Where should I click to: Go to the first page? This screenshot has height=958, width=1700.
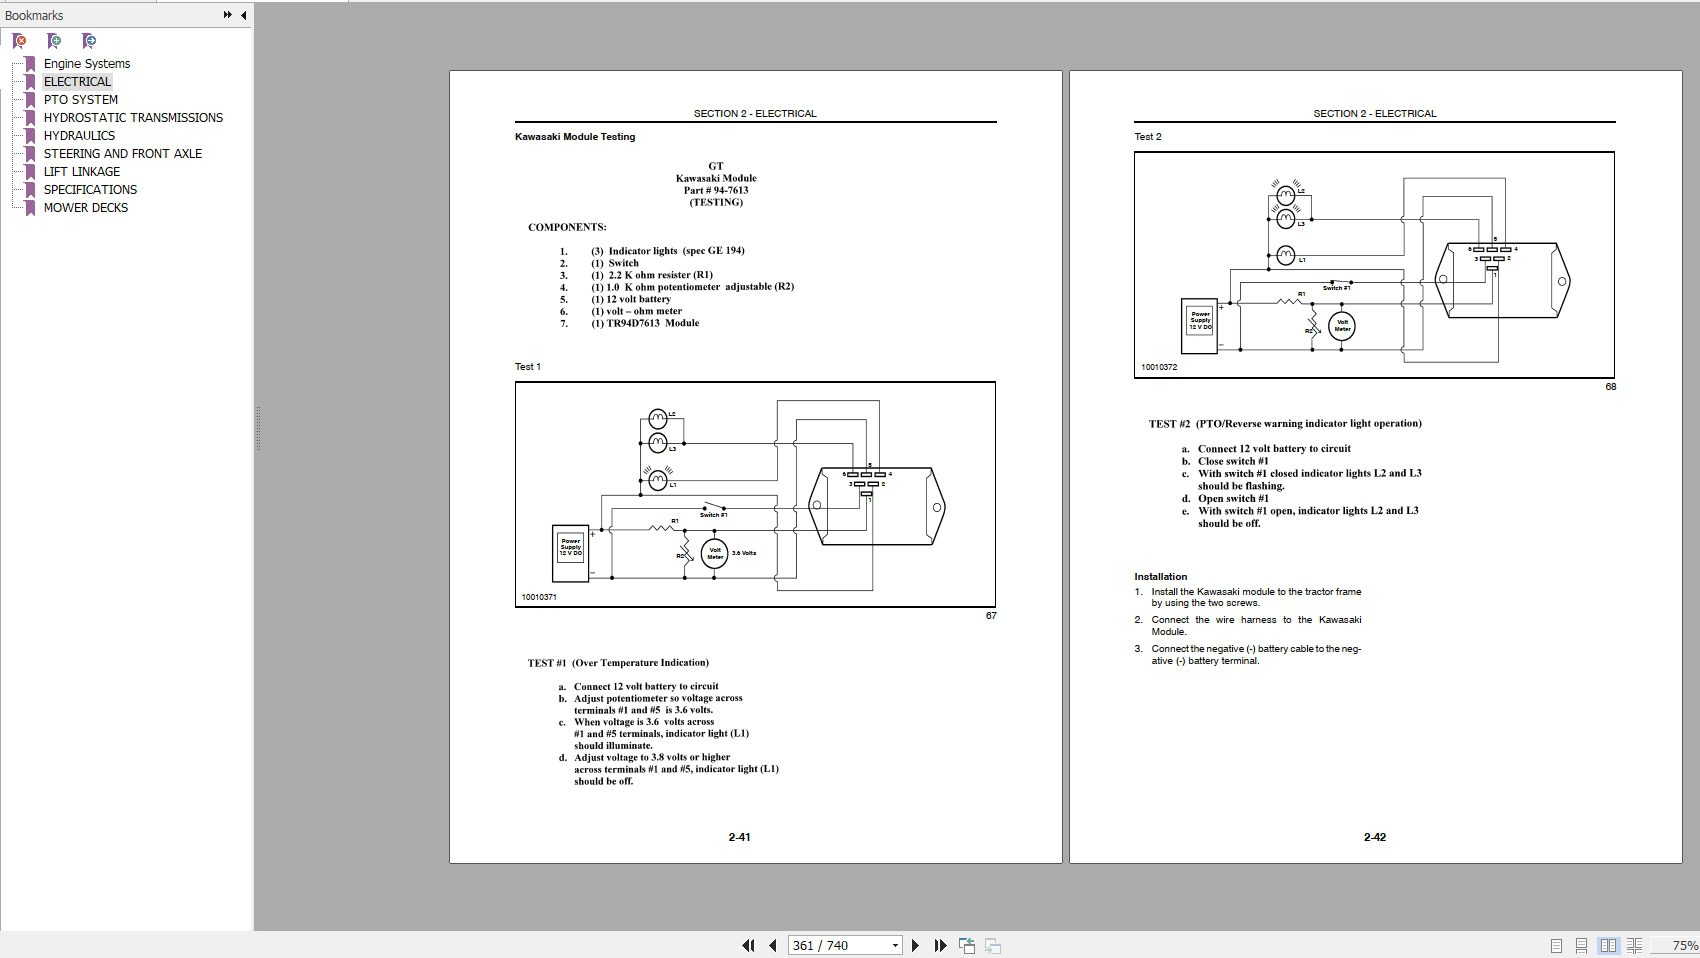tap(748, 945)
